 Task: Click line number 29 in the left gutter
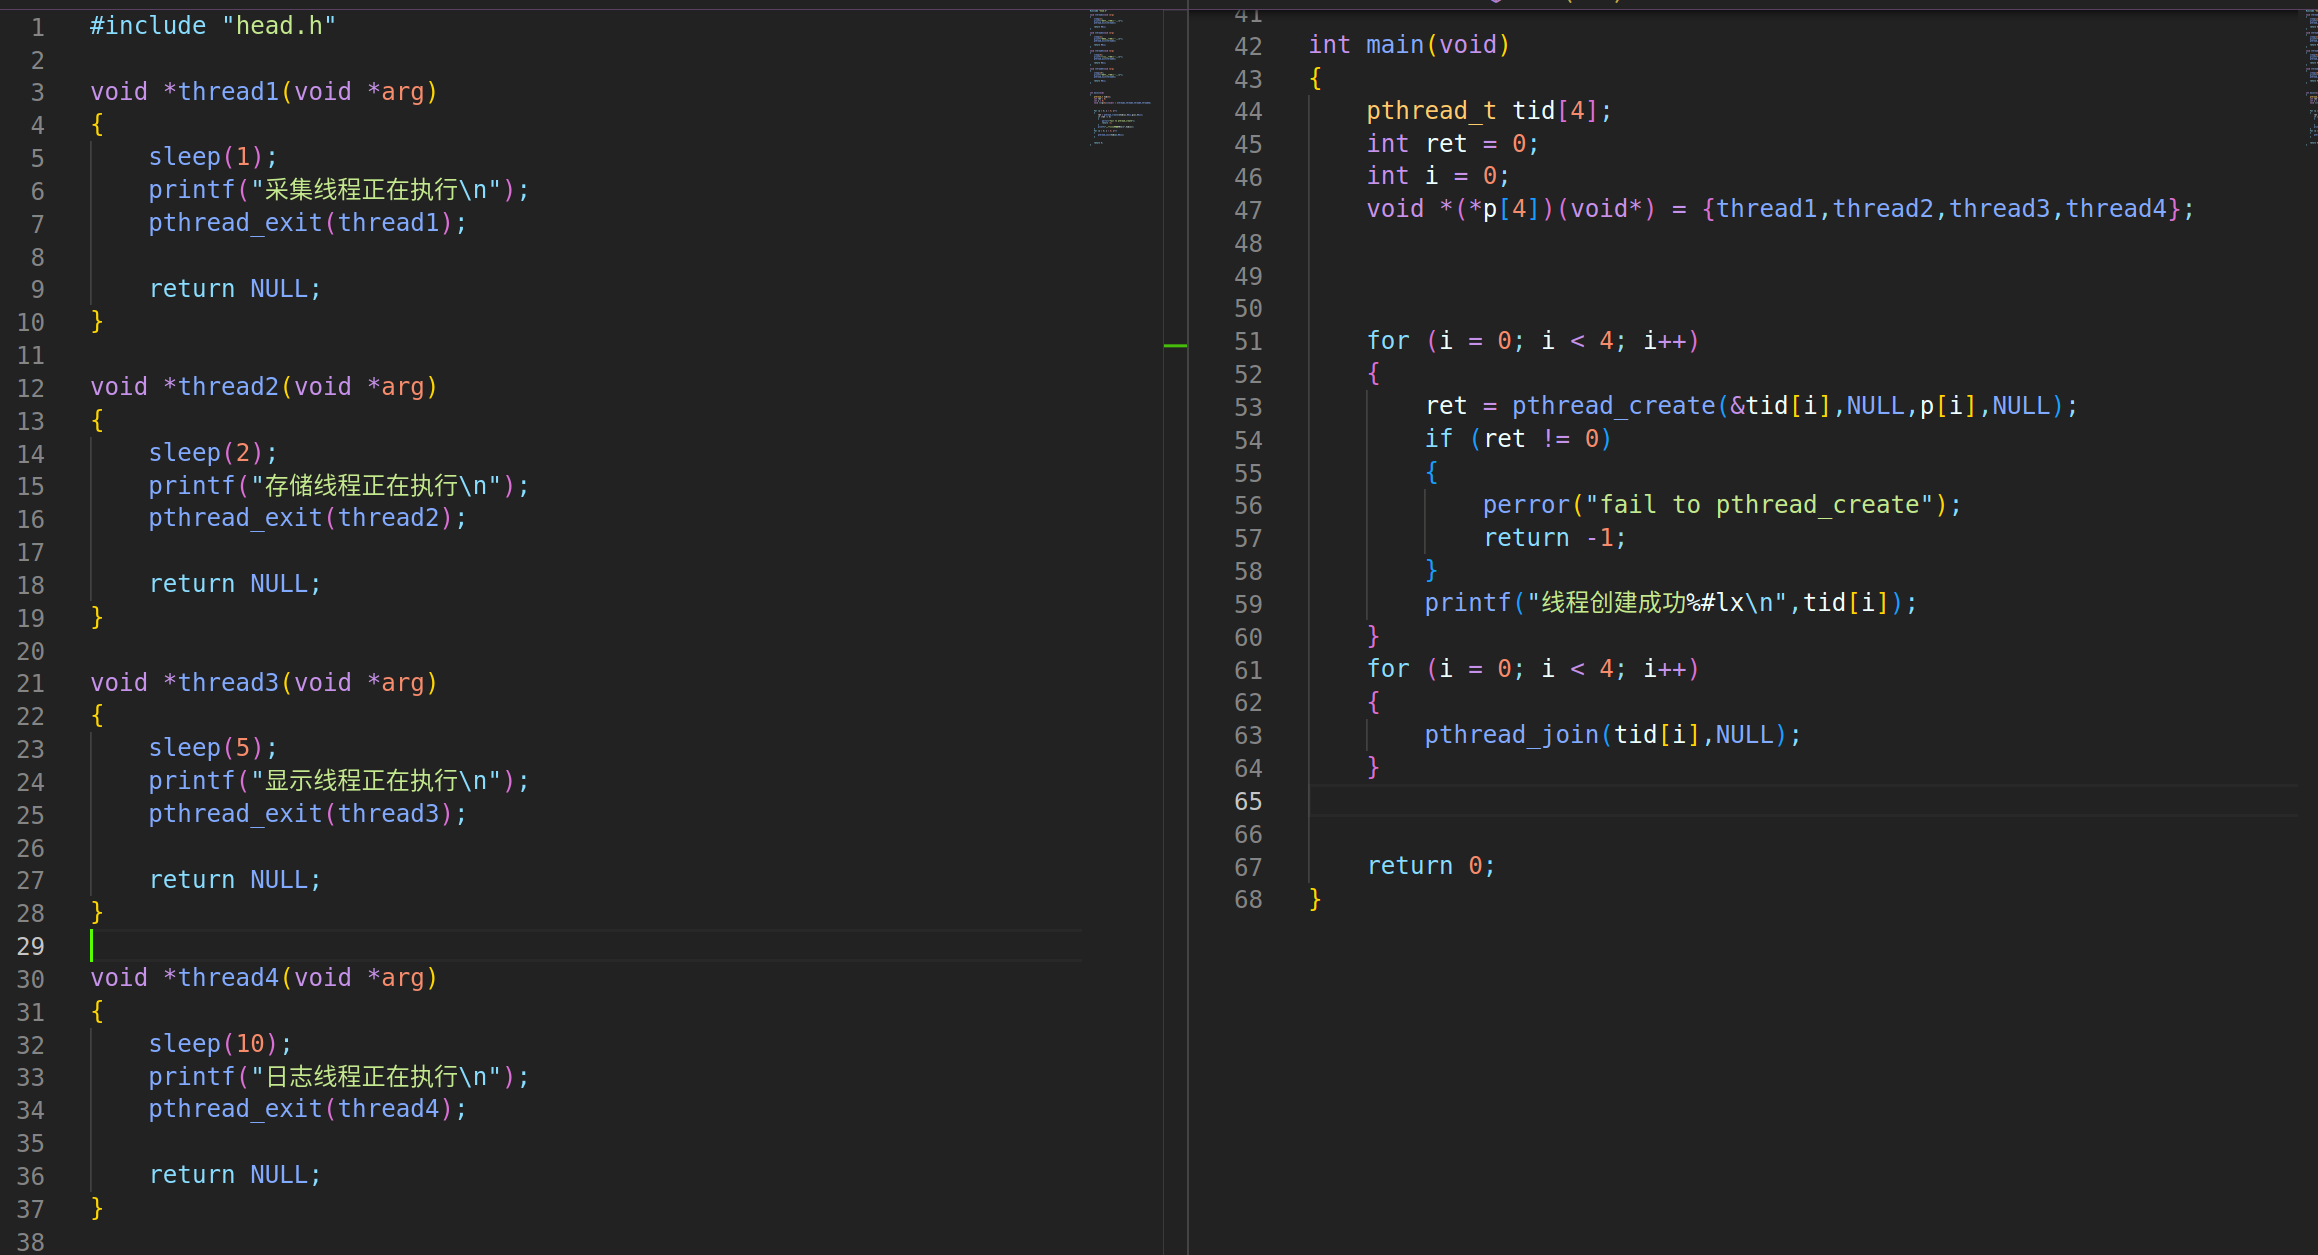click(30, 946)
